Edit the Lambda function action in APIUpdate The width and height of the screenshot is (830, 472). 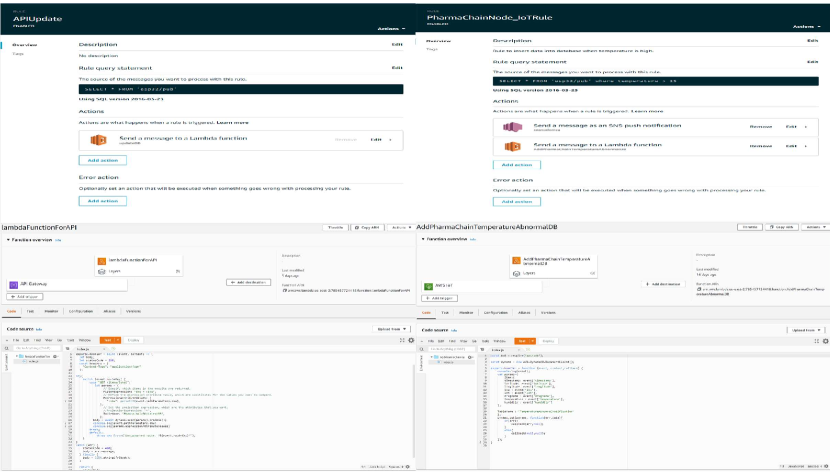point(376,140)
